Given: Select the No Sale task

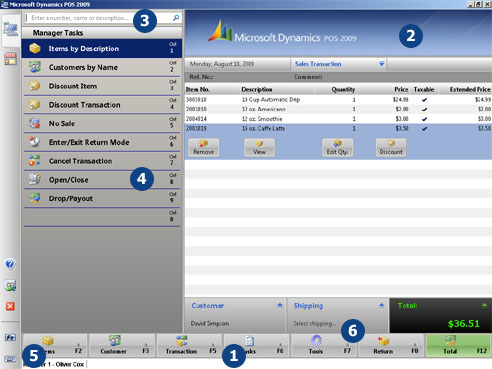Looking at the screenshot, I should coord(102,123).
